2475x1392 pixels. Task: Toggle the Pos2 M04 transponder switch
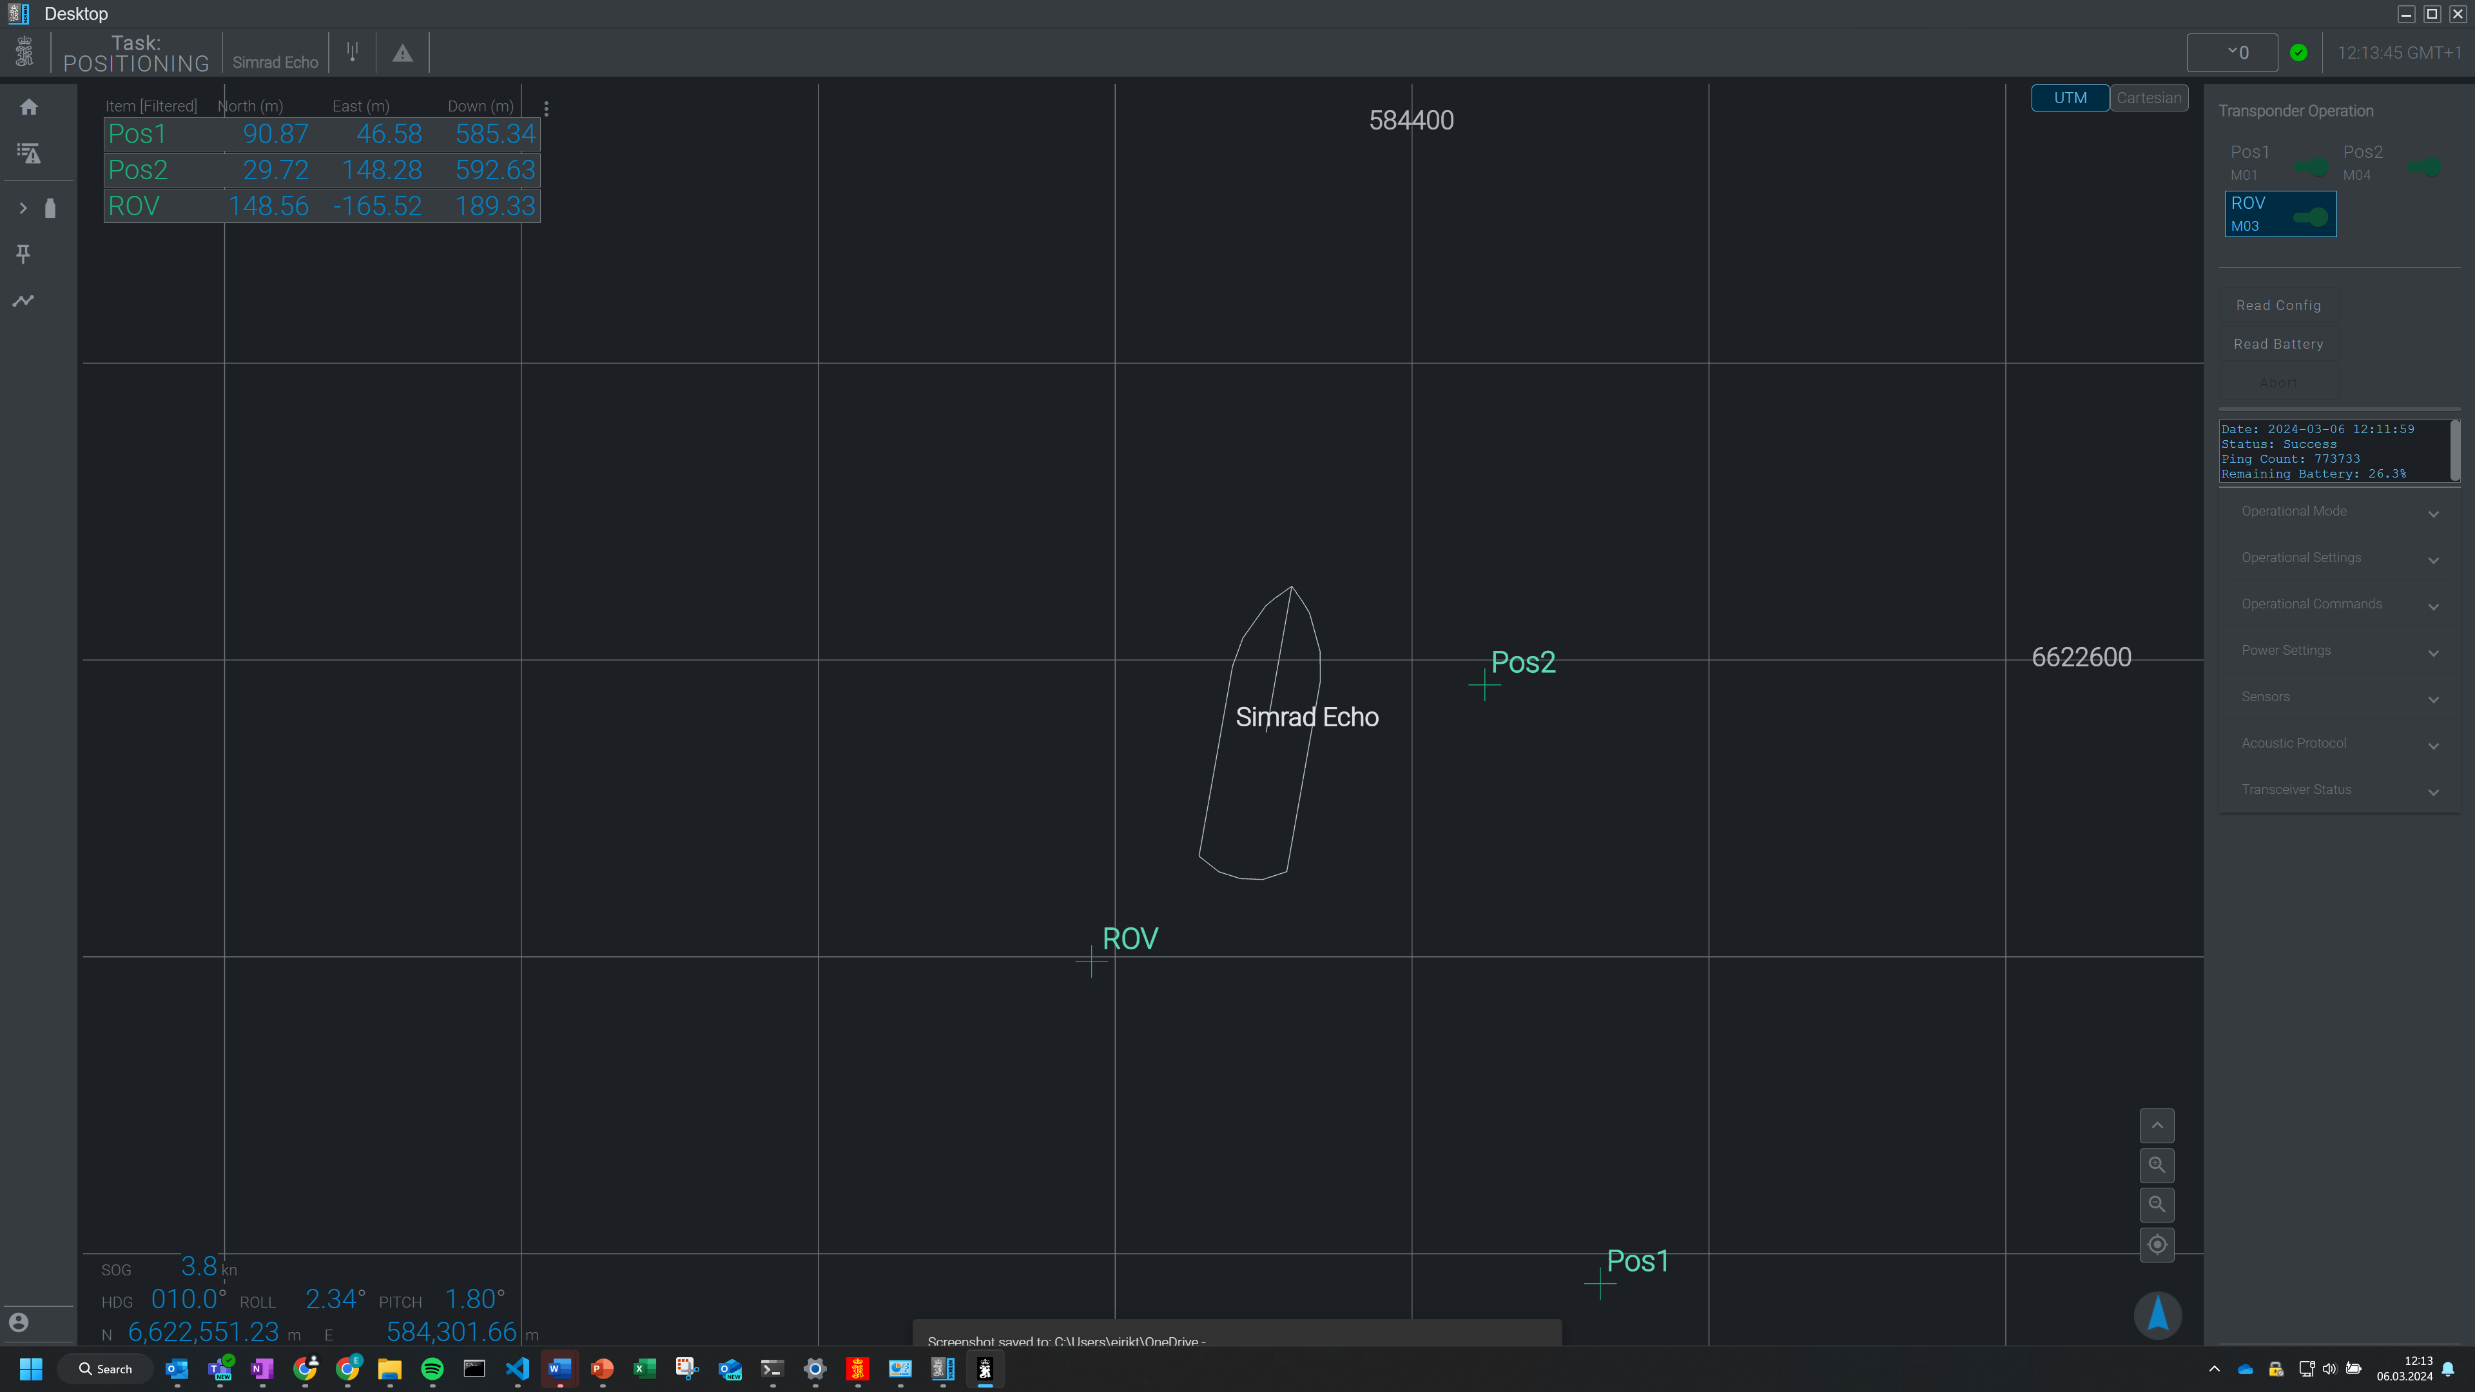coord(2424,166)
